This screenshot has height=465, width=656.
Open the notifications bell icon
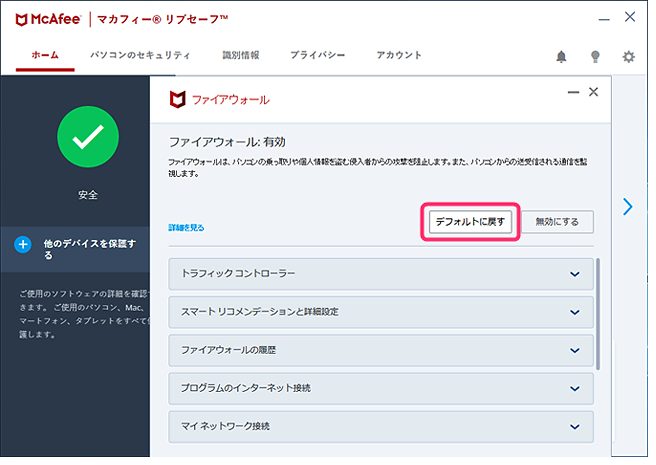(x=561, y=57)
